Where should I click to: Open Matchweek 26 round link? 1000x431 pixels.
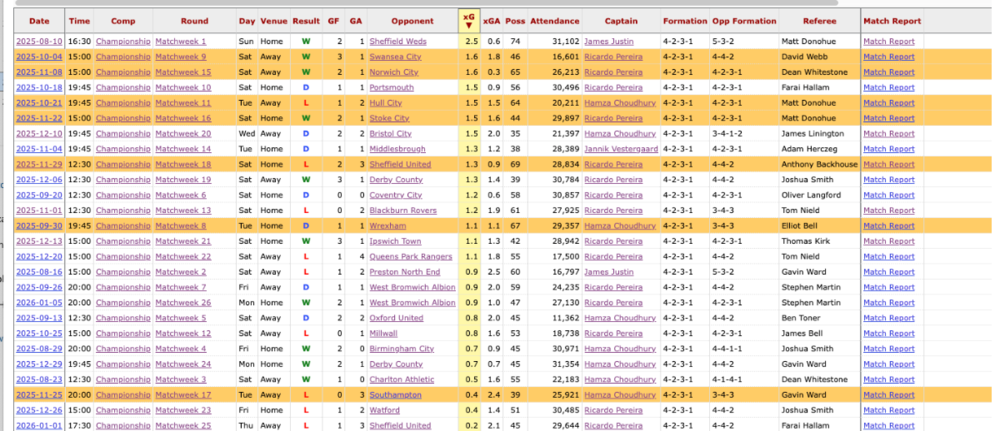tap(183, 303)
